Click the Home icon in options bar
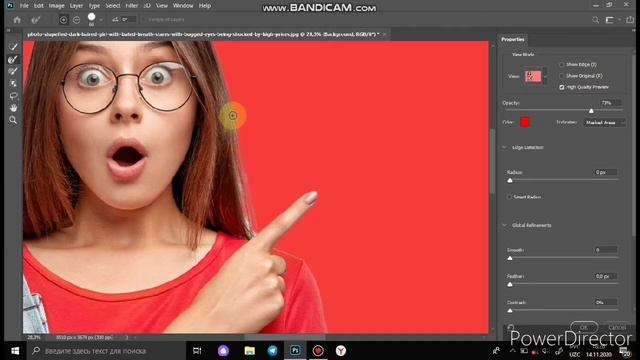Image resolution: width=640 pixels, height=360 pixels. pyautogui.click(x=17, y=19)
